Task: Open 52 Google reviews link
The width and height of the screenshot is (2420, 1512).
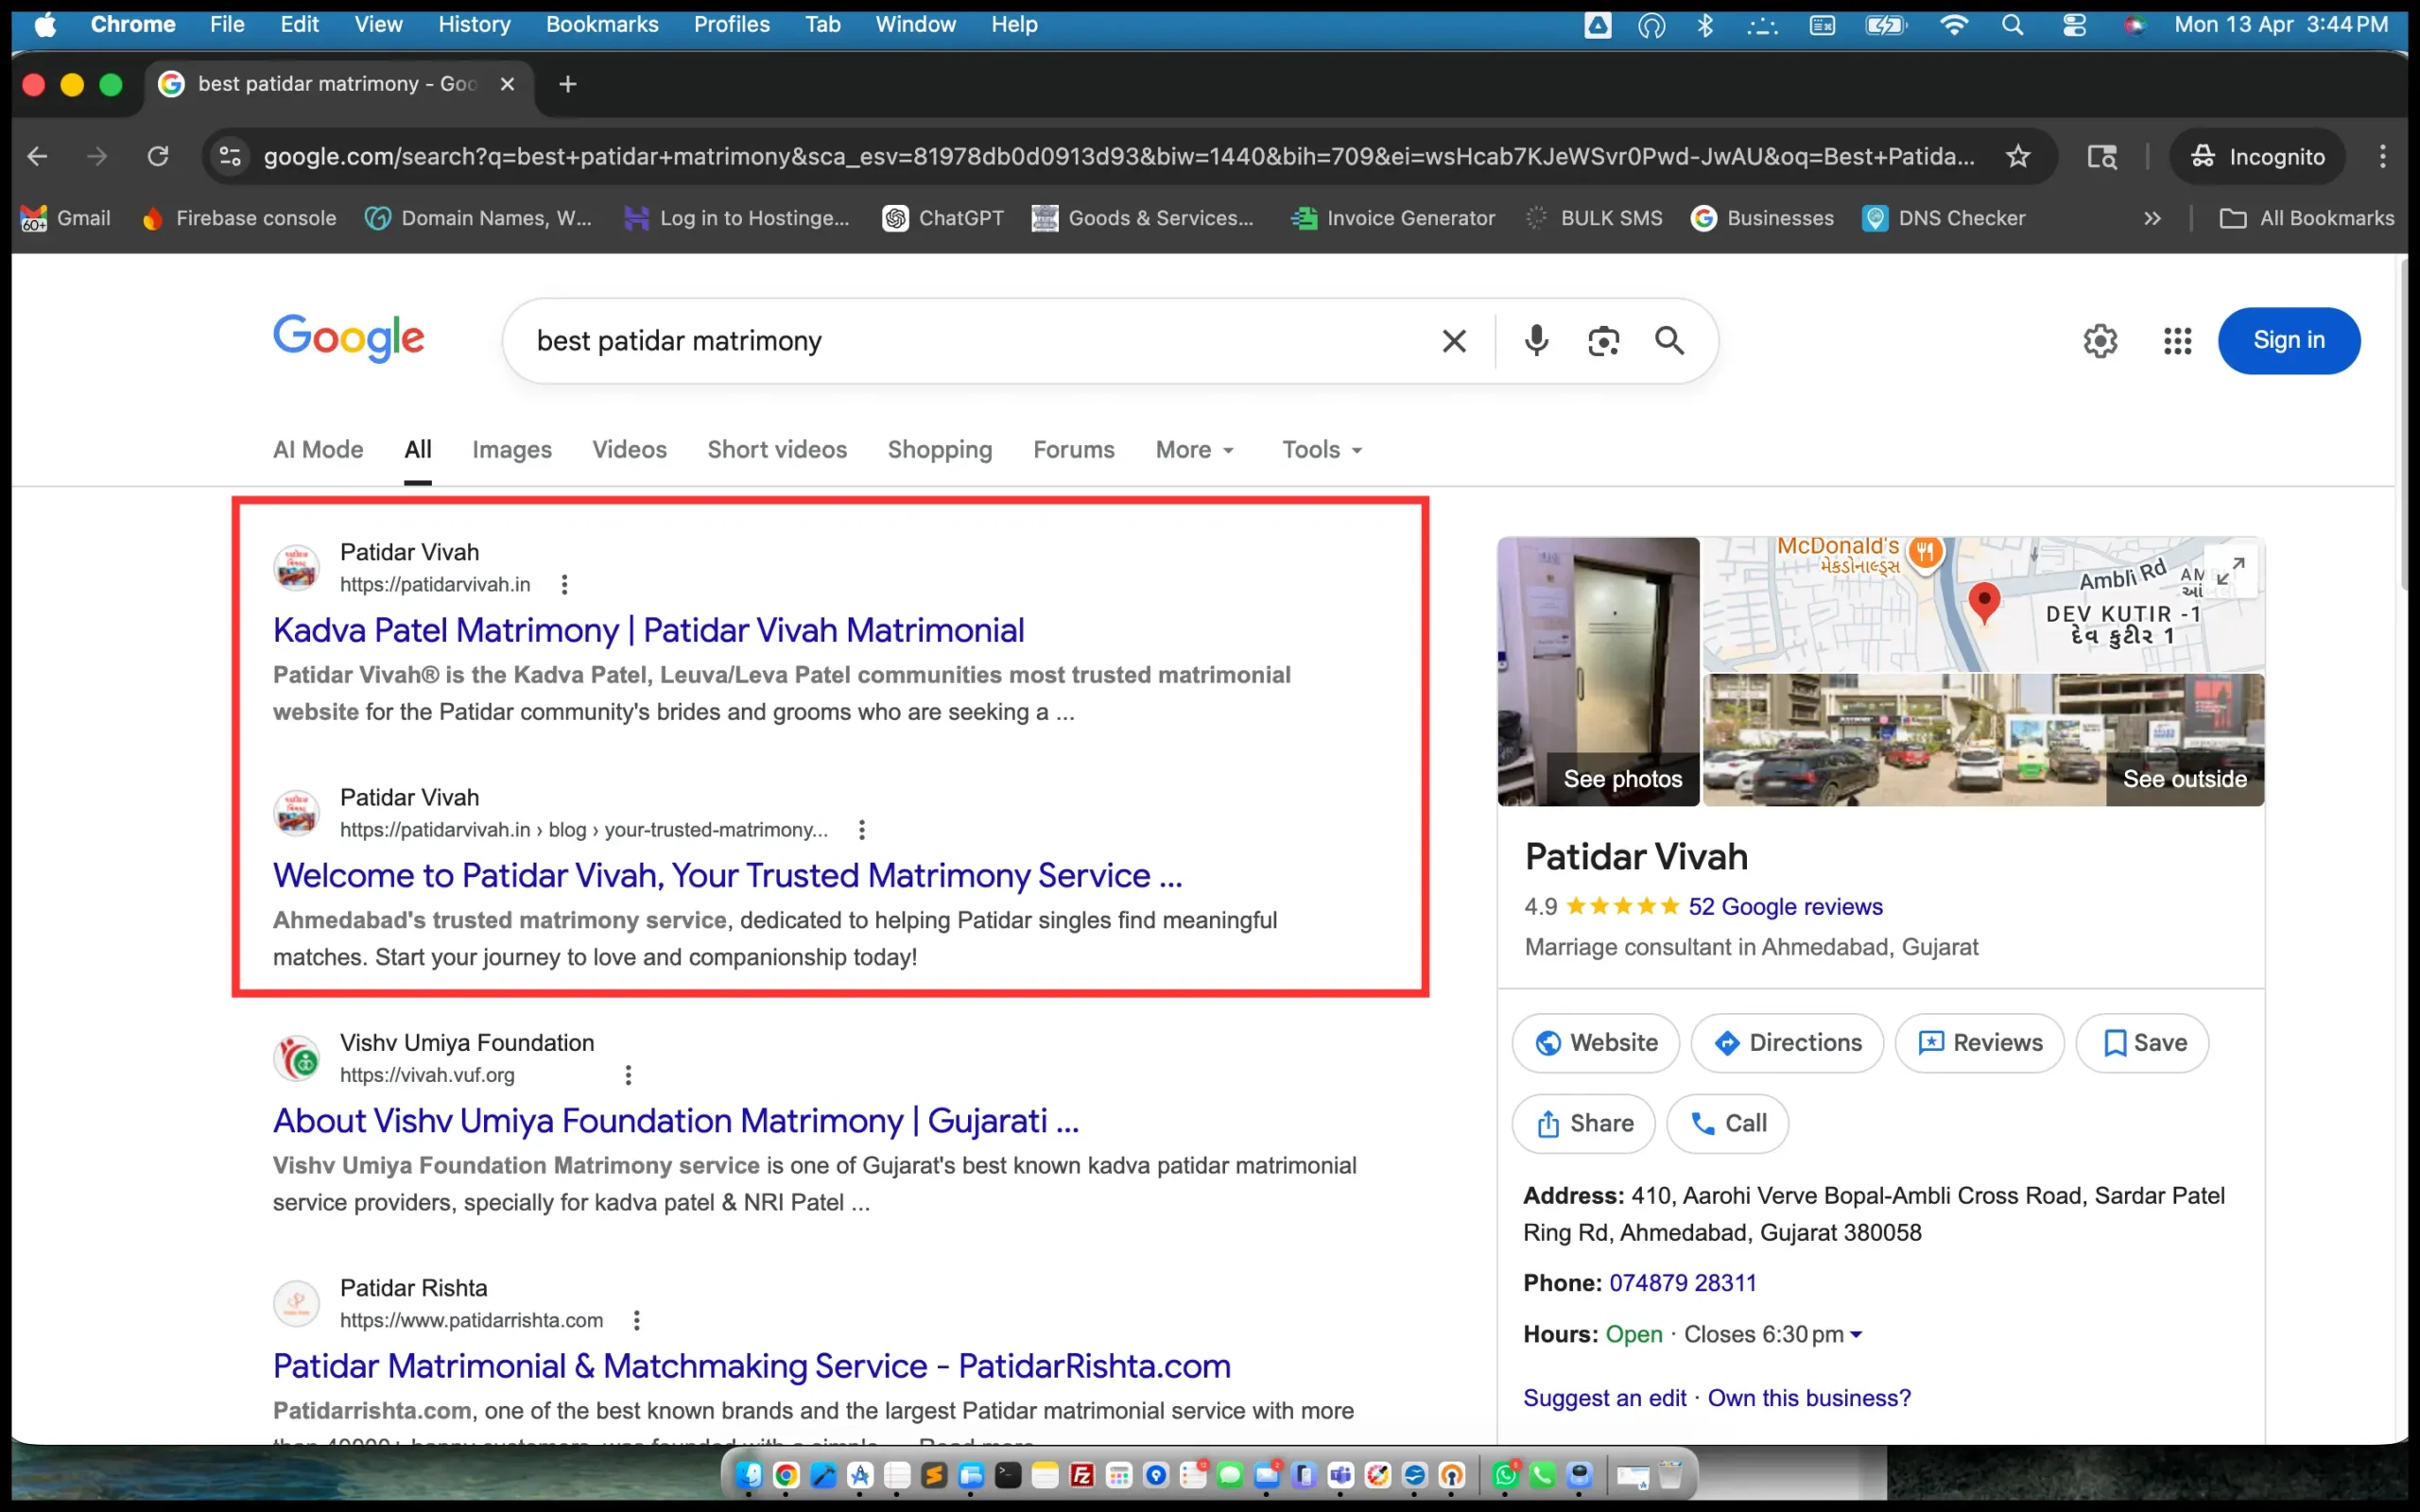Action: pos(1785,907)
